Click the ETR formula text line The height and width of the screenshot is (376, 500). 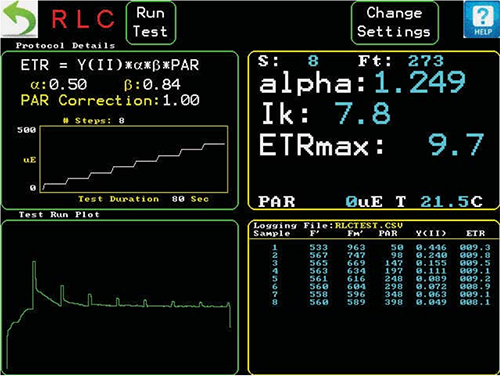(x=110, y=65)
